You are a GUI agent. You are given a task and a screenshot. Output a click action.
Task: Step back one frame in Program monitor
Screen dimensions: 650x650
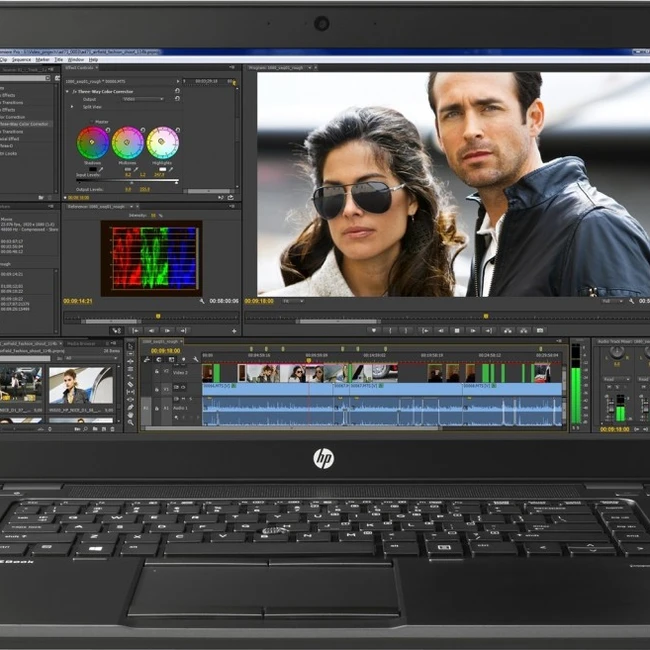pyautogui.click(x=441, y=330)
